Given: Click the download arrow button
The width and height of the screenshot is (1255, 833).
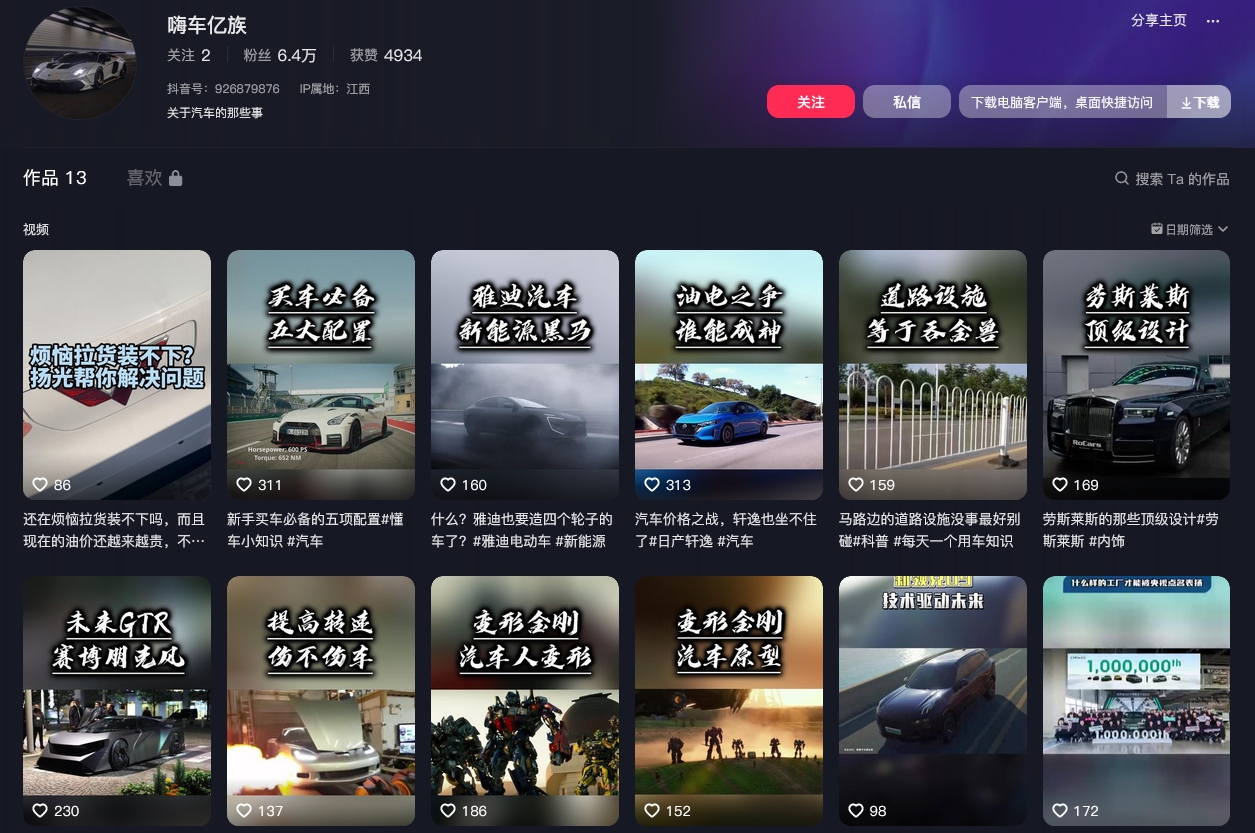Looking at the screenshot, I should [x=1199, y=102].
